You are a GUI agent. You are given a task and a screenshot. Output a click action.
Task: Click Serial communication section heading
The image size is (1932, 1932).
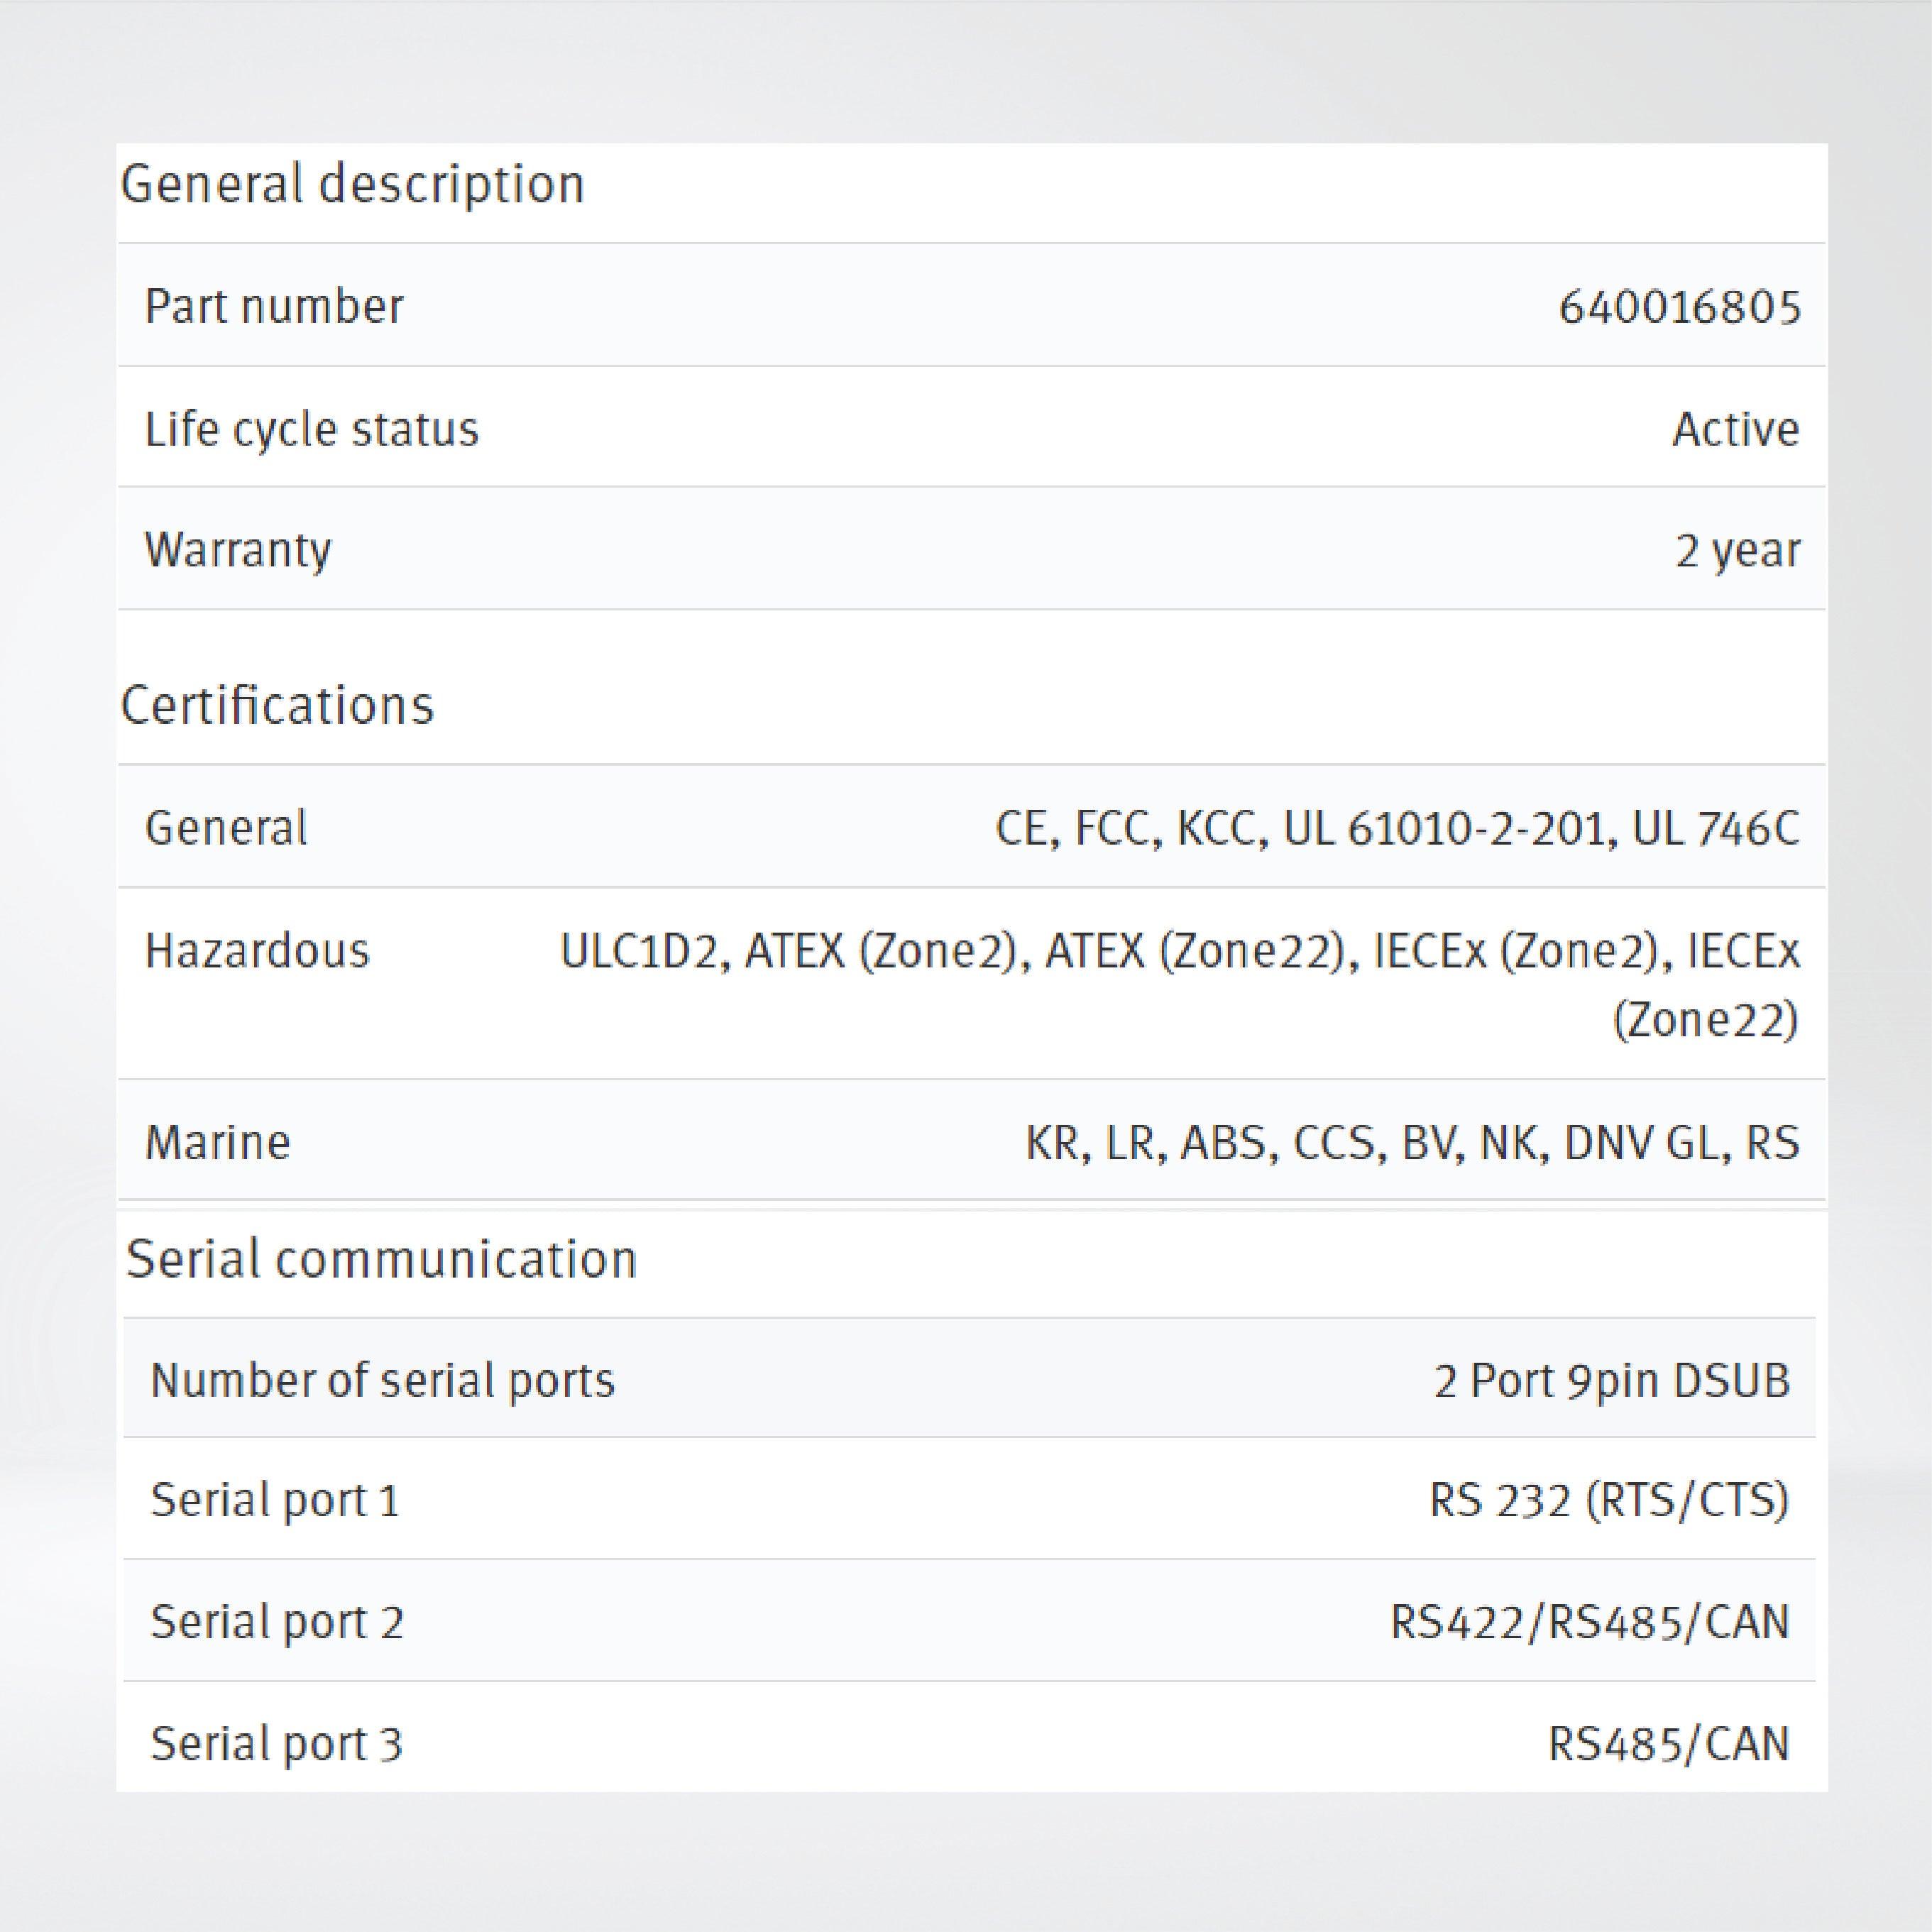tap(381, 1259)
